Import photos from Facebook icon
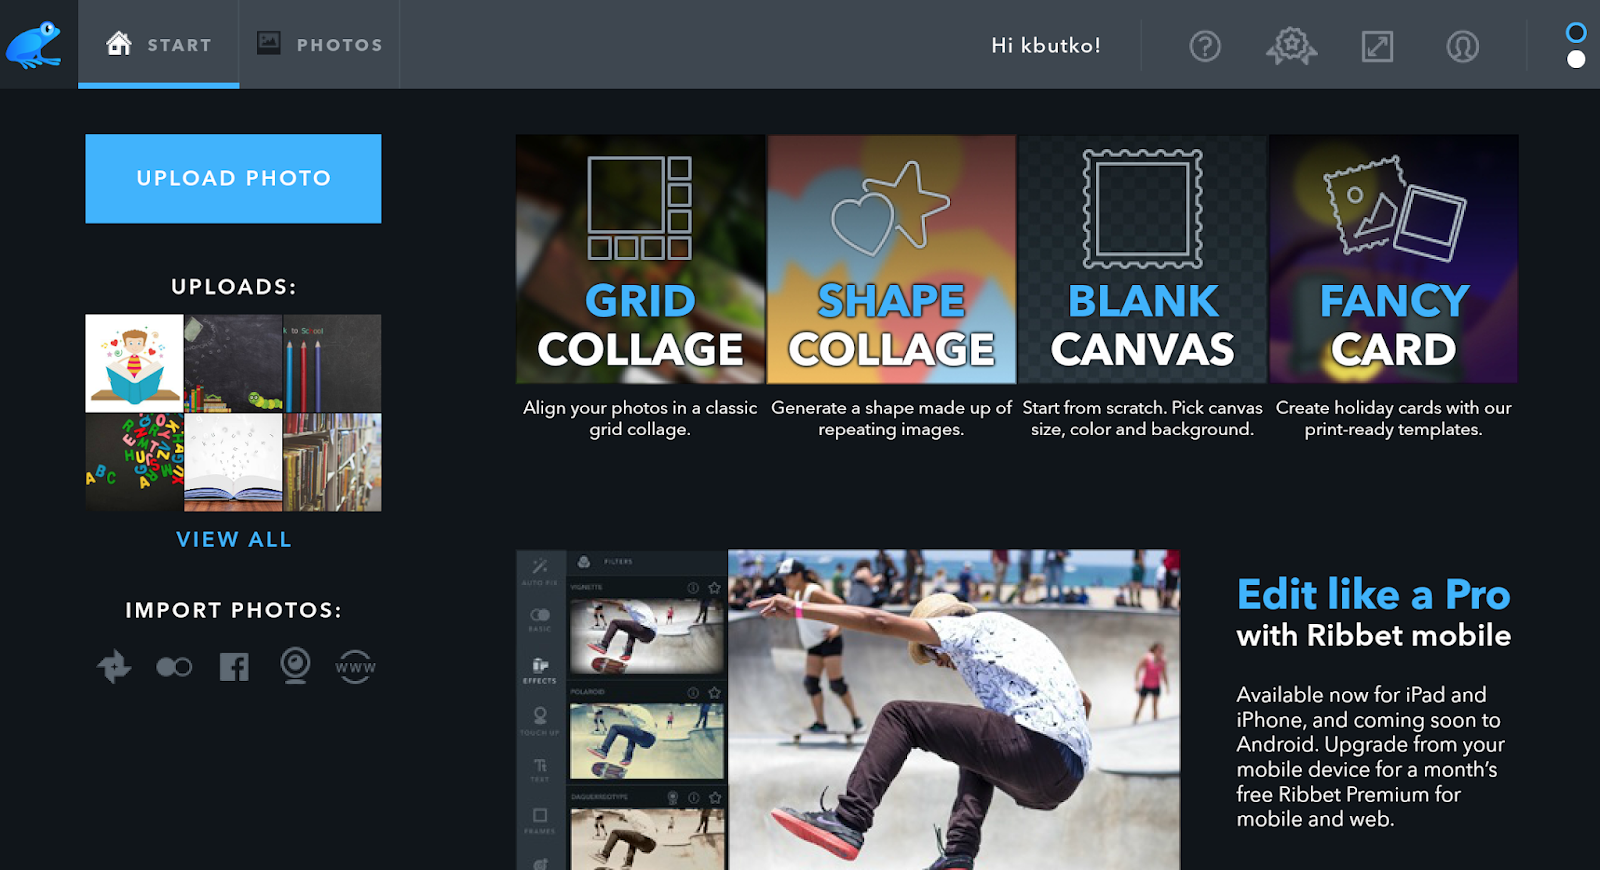 234,666
